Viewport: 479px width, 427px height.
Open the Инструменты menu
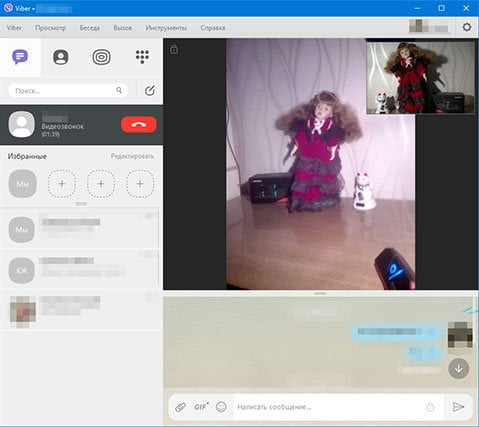tap(166, 28)
